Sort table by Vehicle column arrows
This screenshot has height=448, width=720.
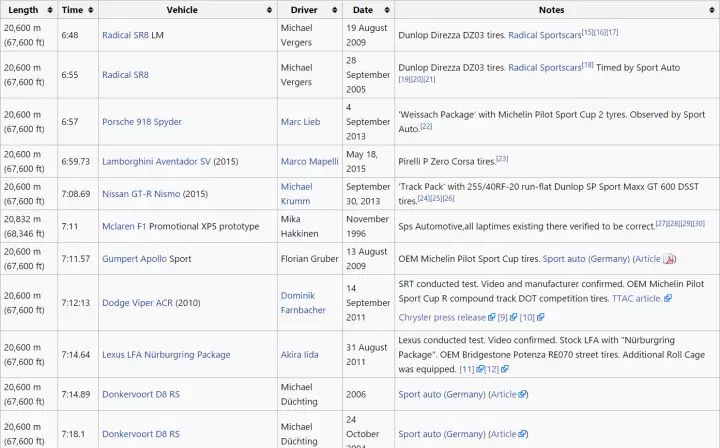[x=270, y=10]
